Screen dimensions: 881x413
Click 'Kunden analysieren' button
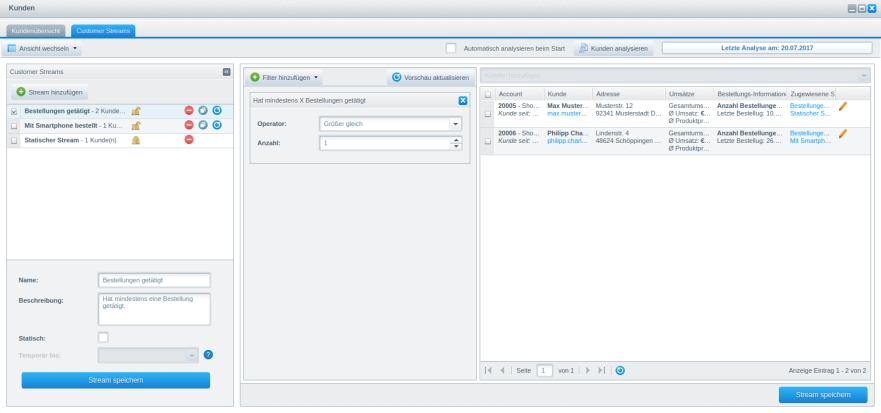tap(613, 48)
